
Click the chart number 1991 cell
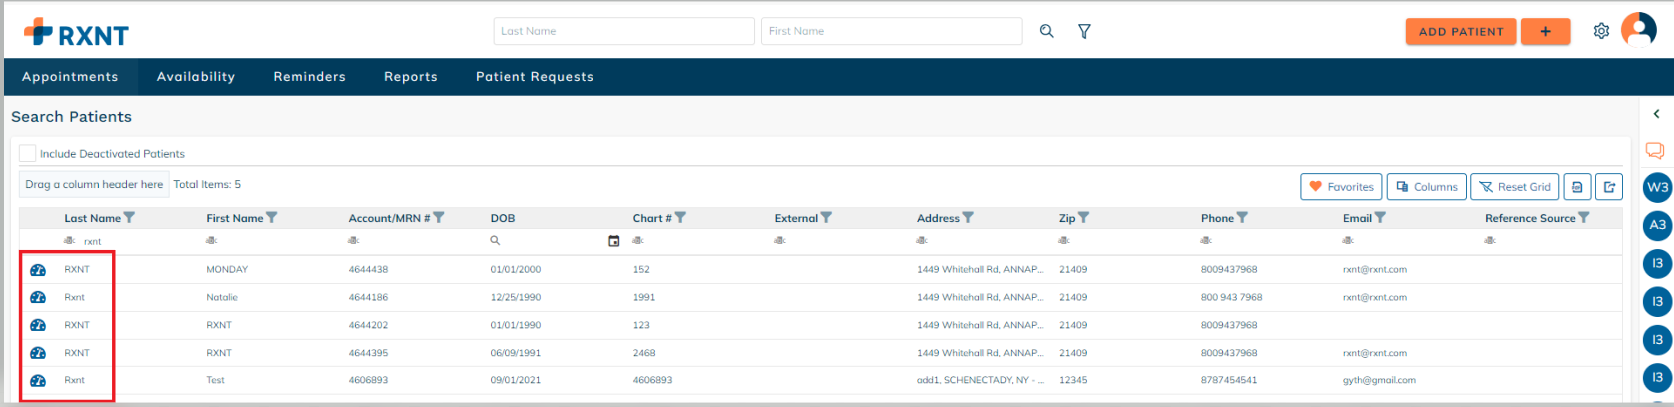[644, 297]
